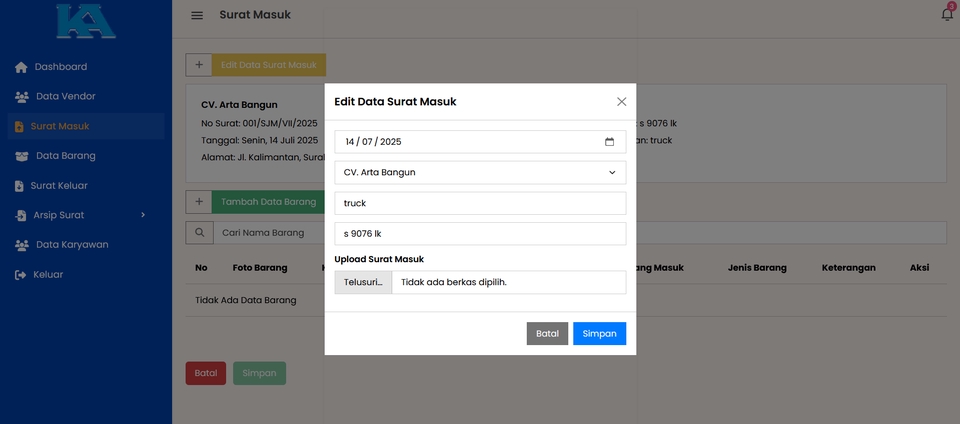Open the CV. Arta Bangun vendor dropdown
Image resolution: width=960 pixels, height=424 pixels.
(480, 173)
